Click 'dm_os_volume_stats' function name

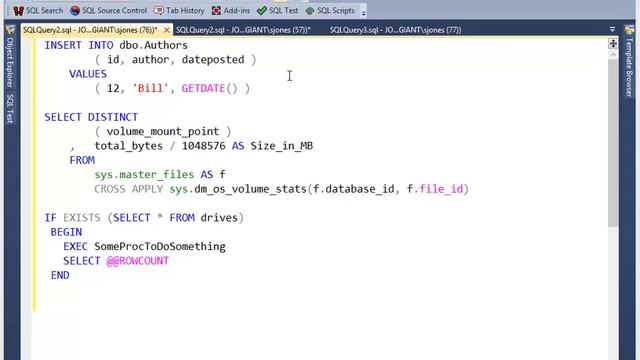[250, 189]
